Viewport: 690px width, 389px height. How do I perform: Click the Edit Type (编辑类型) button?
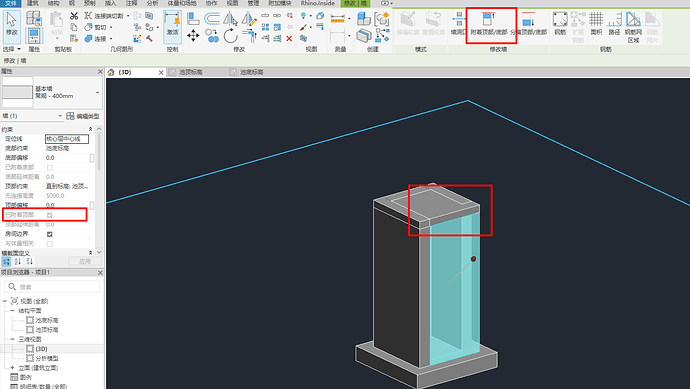tap(83, 116)
